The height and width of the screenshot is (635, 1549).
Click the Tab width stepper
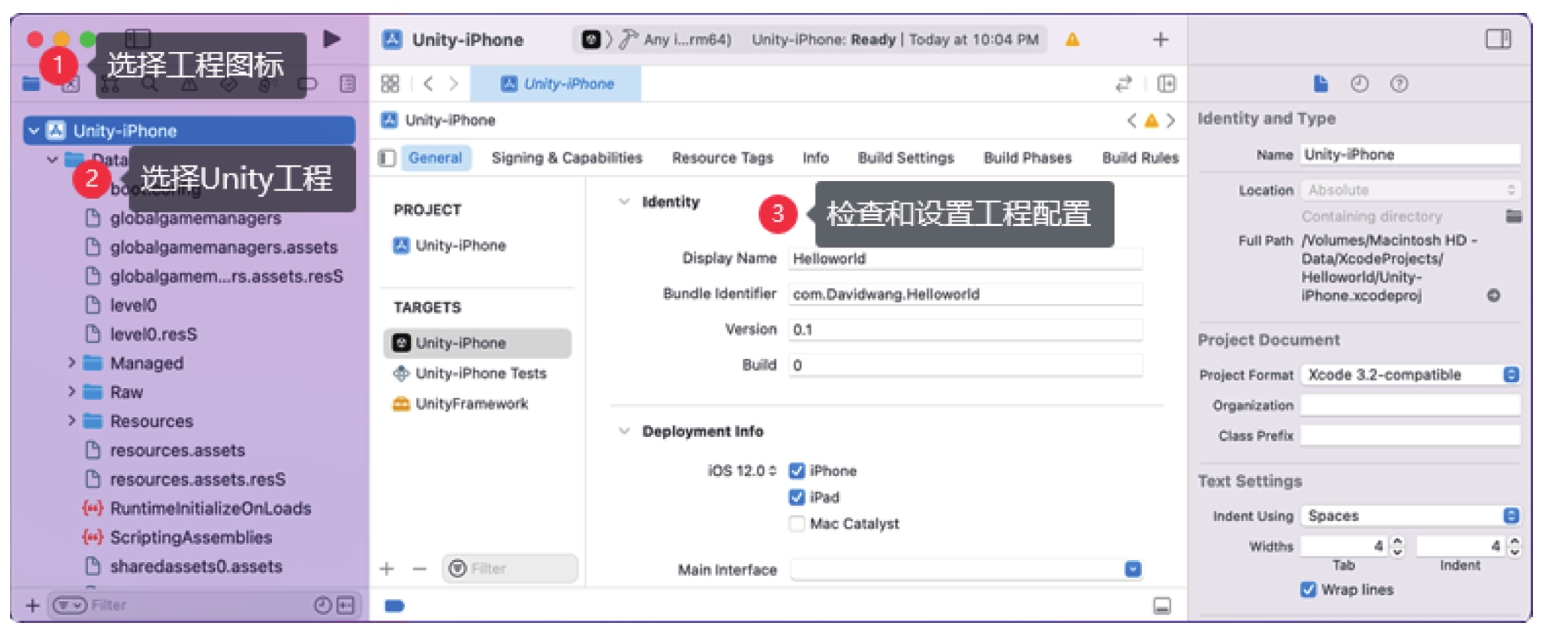[x=1398, y=547]
